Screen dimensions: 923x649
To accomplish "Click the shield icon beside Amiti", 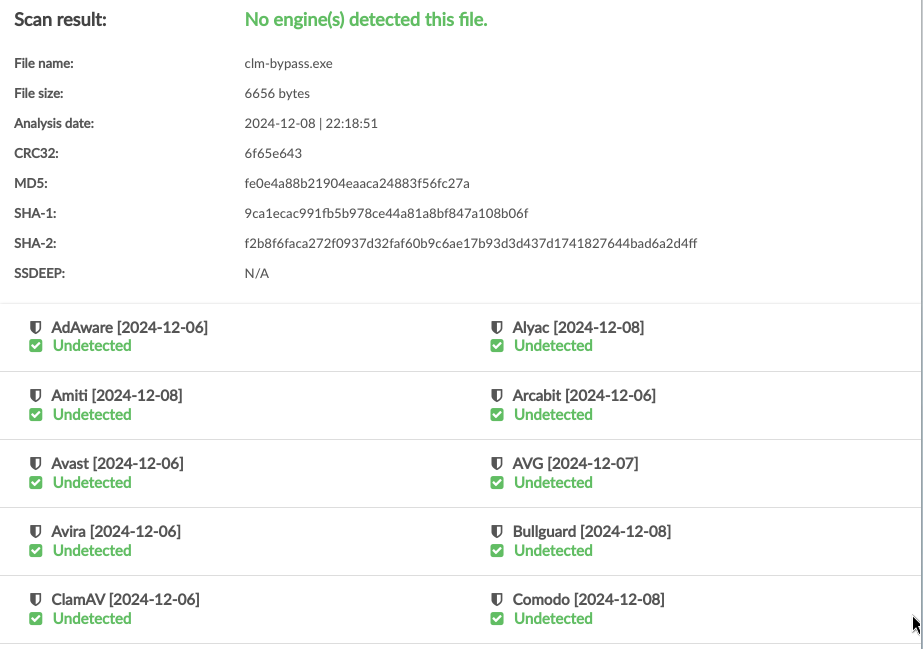I will point(35,395).
